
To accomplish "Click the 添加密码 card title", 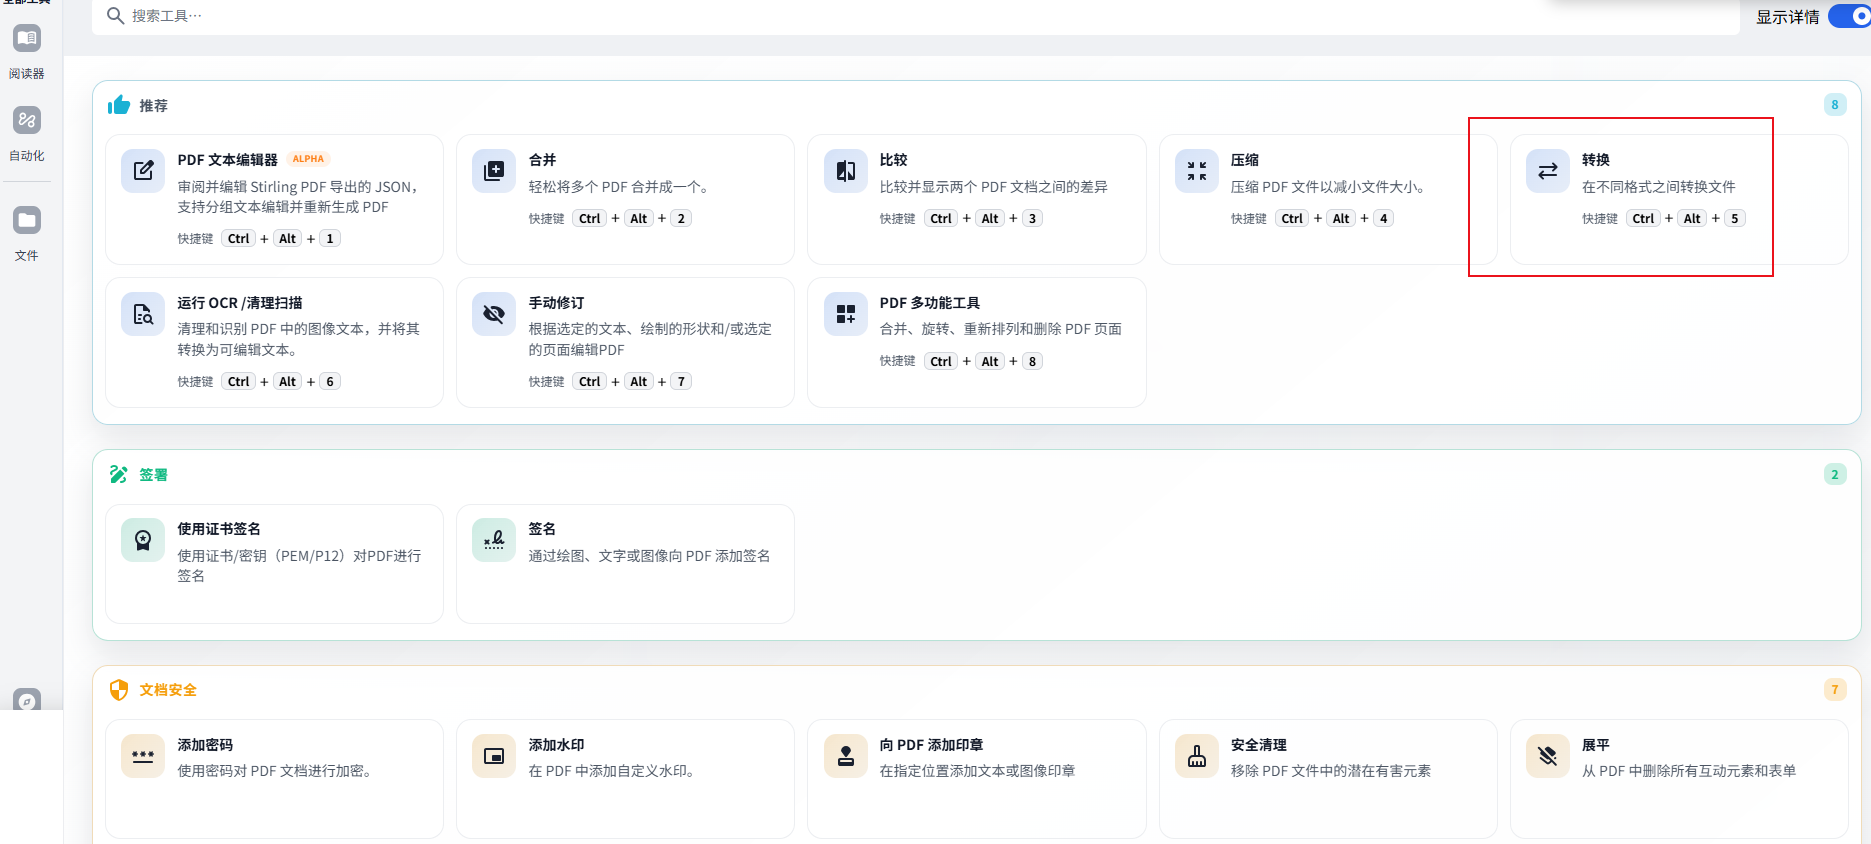I will 205,745.
